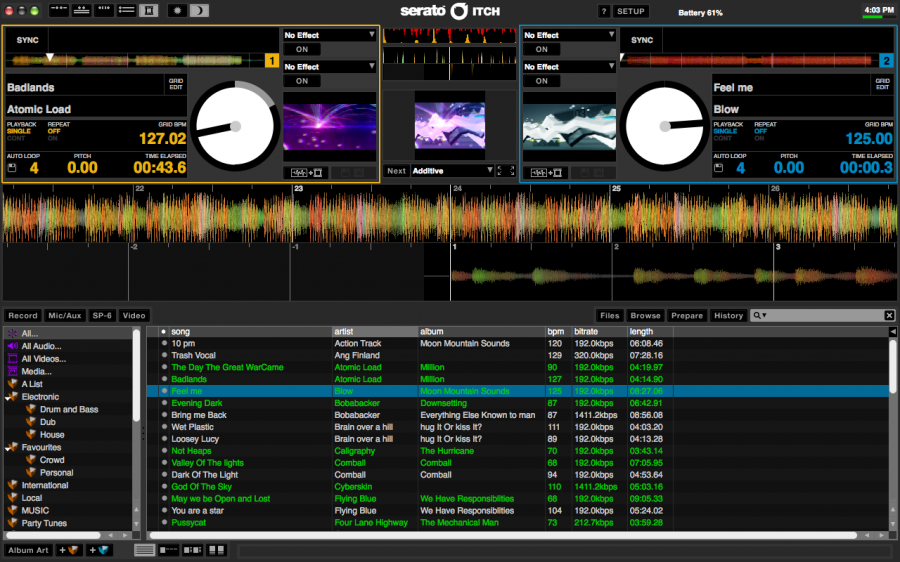Click the deck 1 video preview thumbnail
This screenshot has height=562, width=900.
330,126
